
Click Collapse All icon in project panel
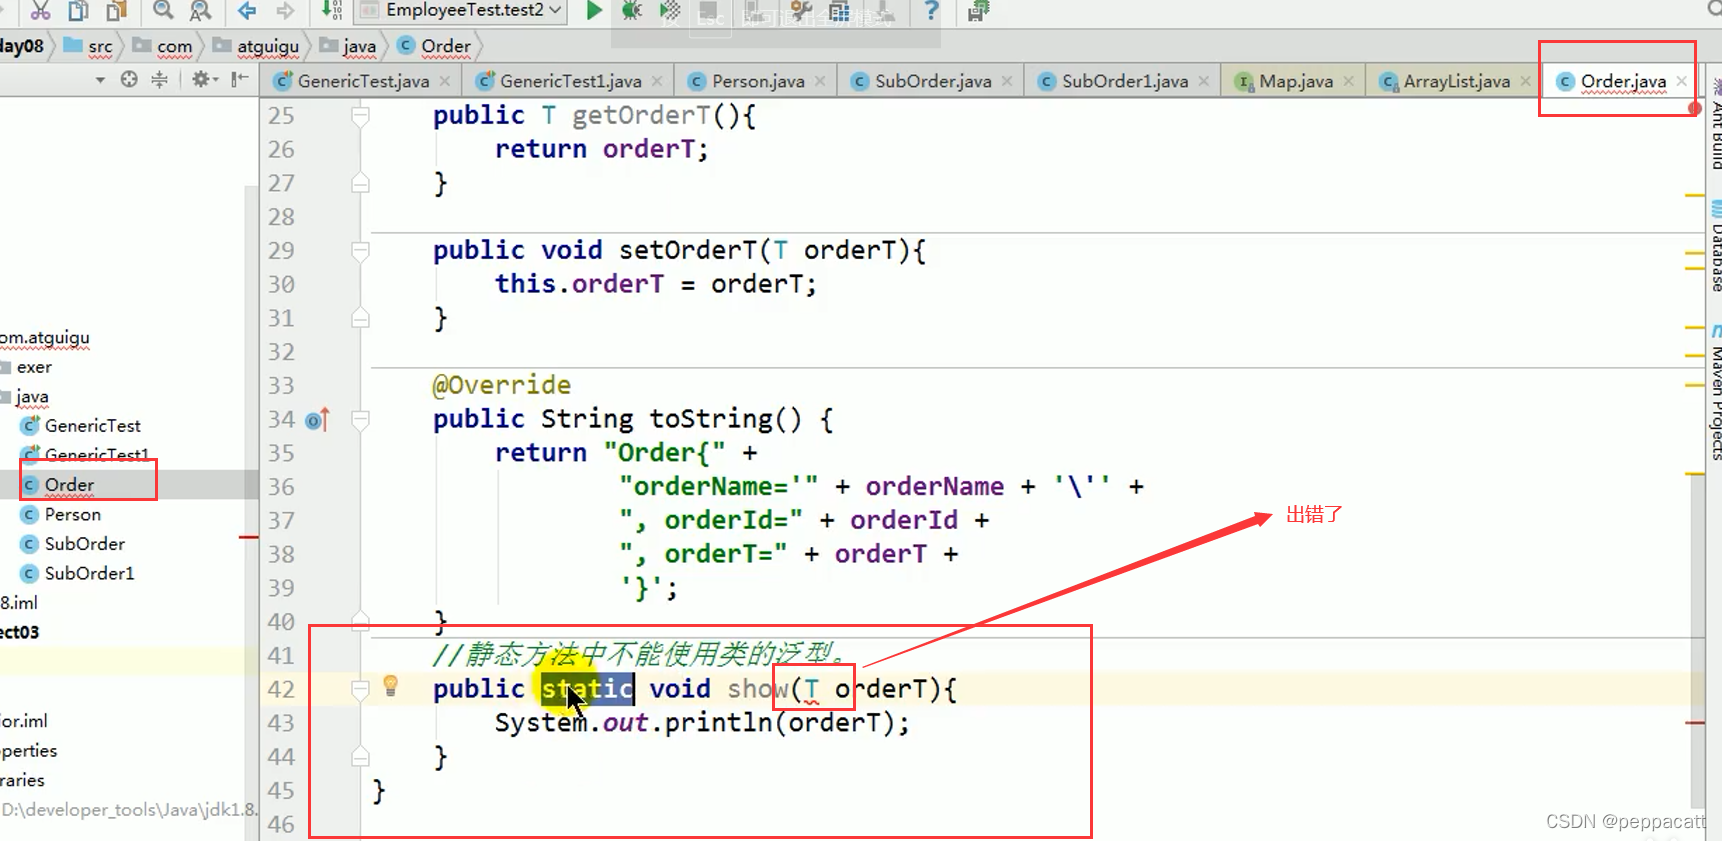(159, 79)
